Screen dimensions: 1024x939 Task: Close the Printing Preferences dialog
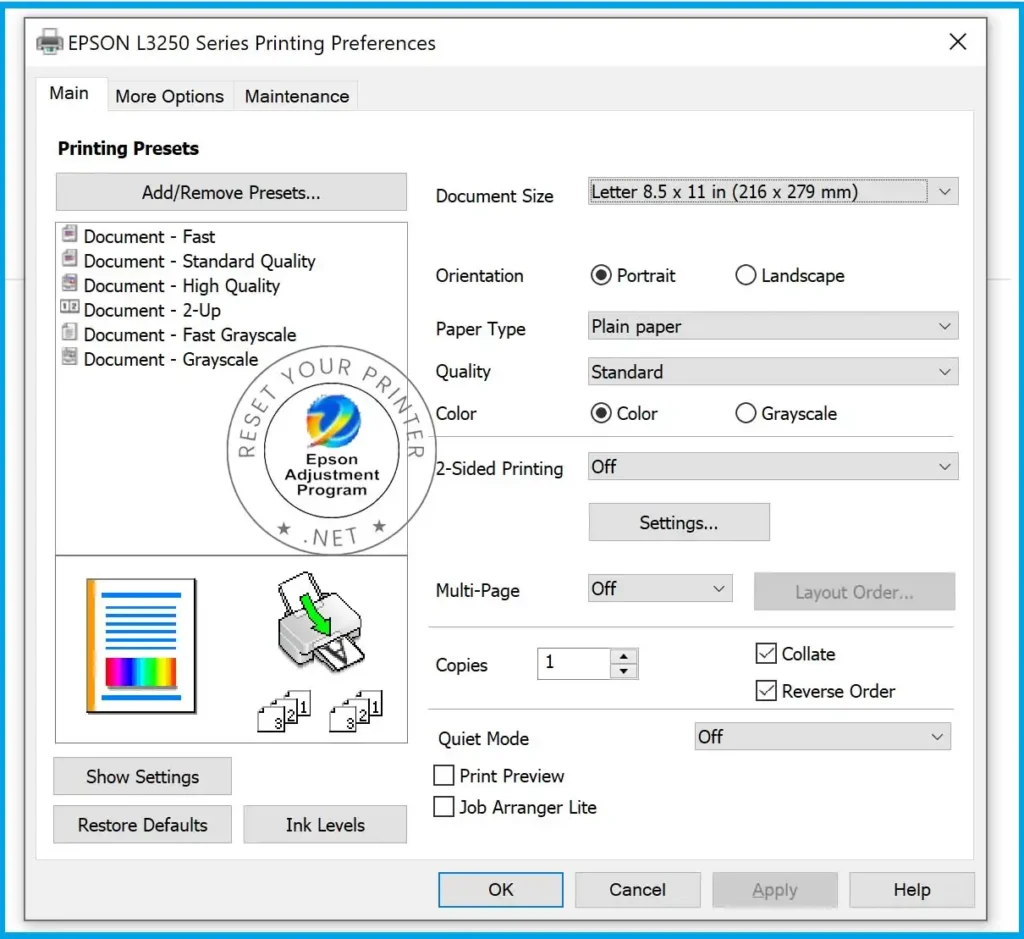click(x=958, y=42)
